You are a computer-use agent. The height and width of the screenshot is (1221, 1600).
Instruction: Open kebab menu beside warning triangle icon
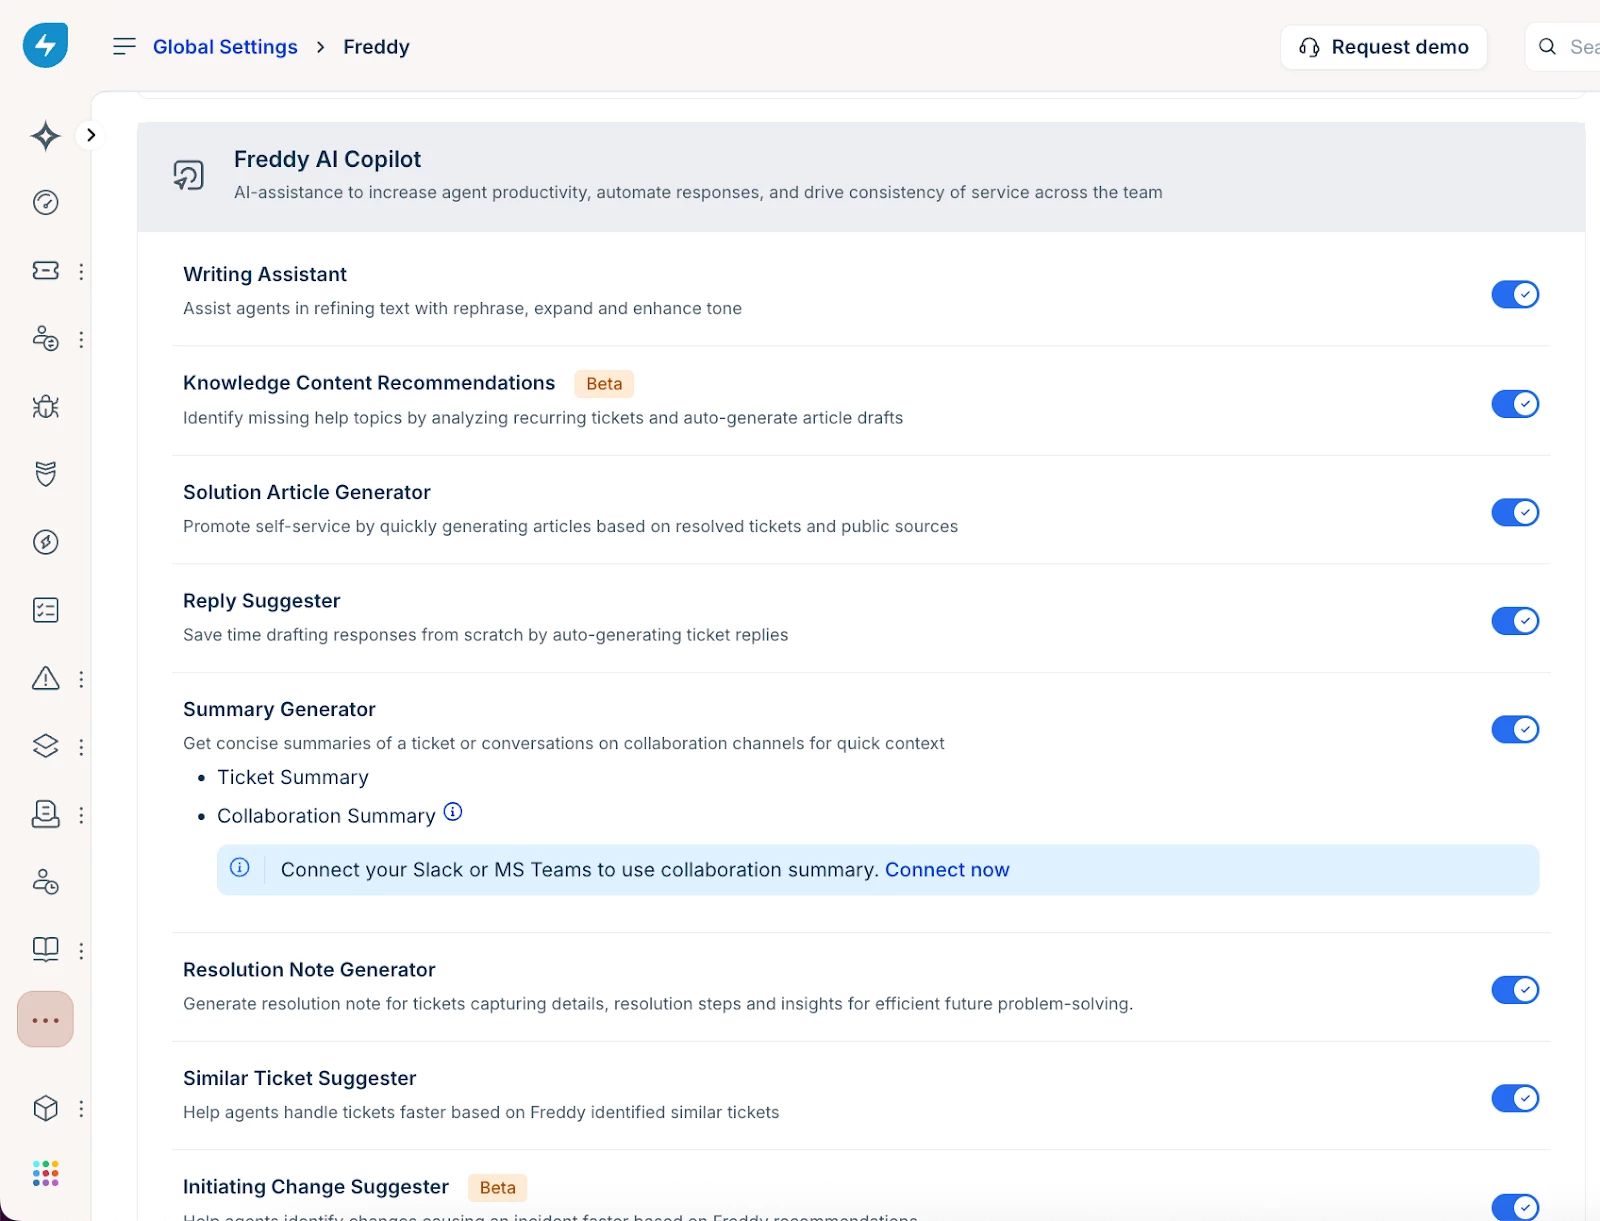point(81,679)
